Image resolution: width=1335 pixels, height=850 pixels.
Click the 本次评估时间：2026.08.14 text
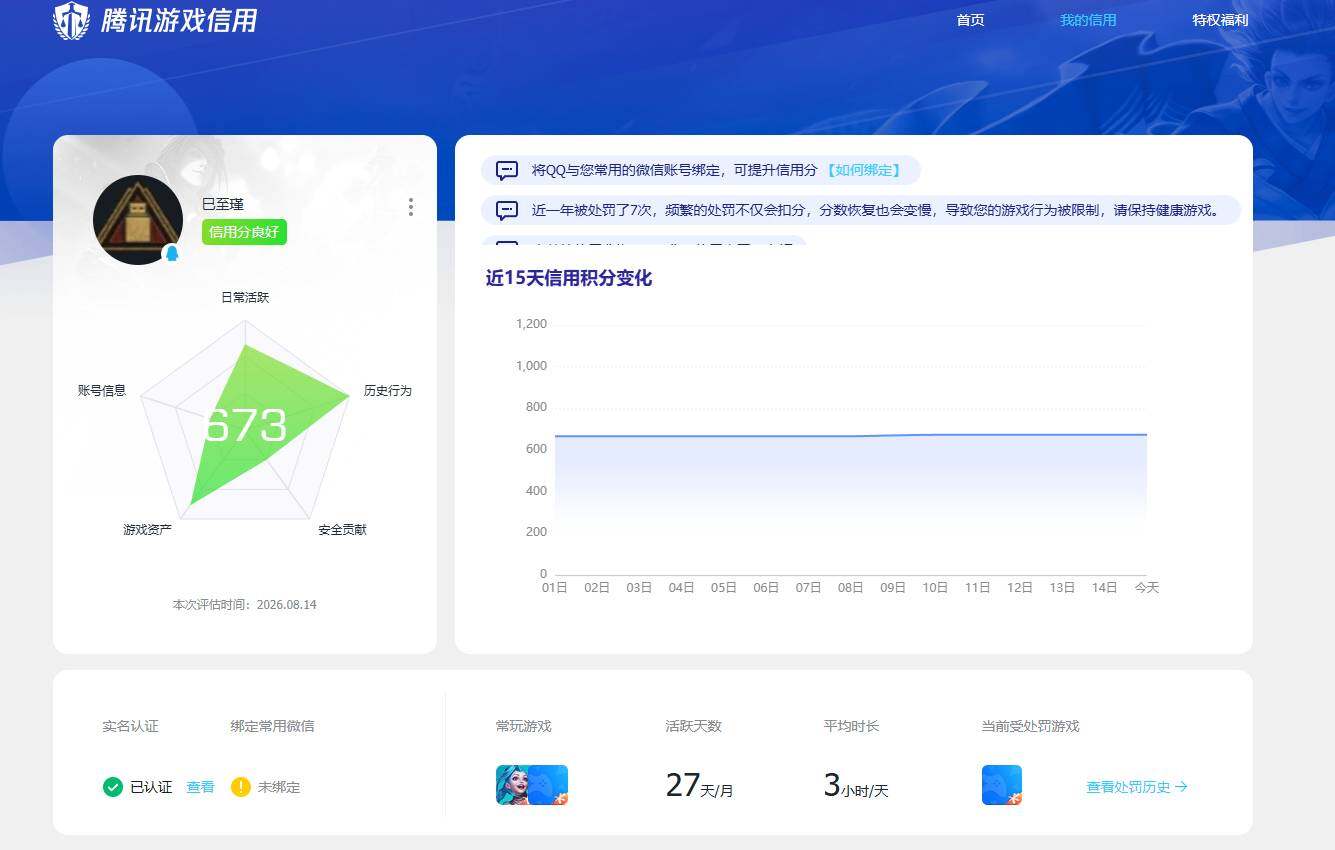245,605
